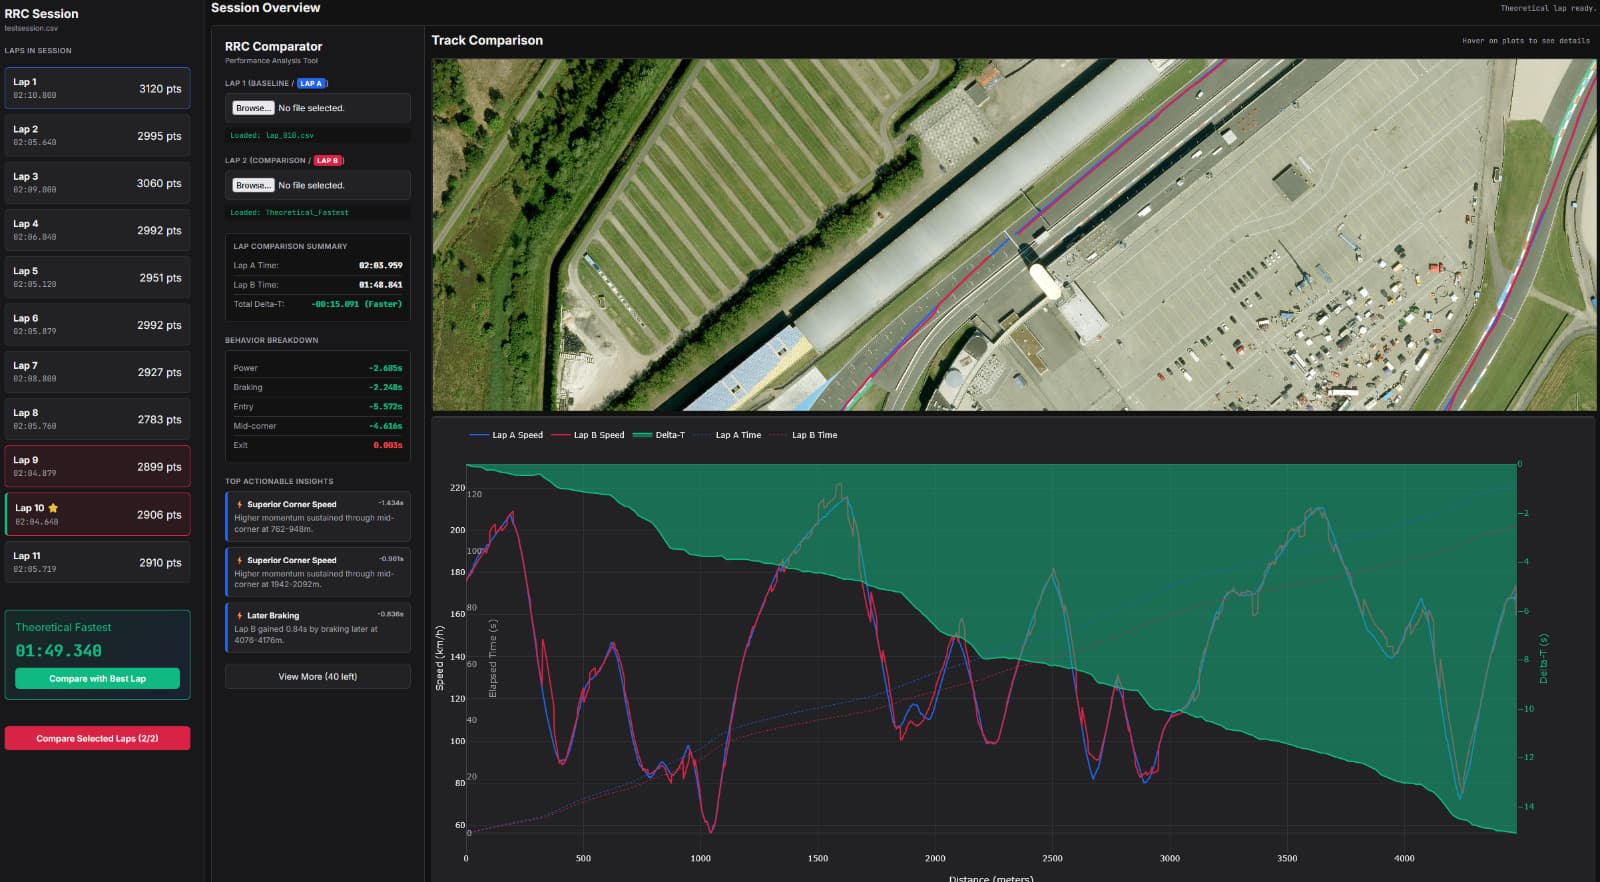Click the Lap B Speed legend line marker
The image size is (1600, 882).
pyautogui.click(x=560, y=435)
